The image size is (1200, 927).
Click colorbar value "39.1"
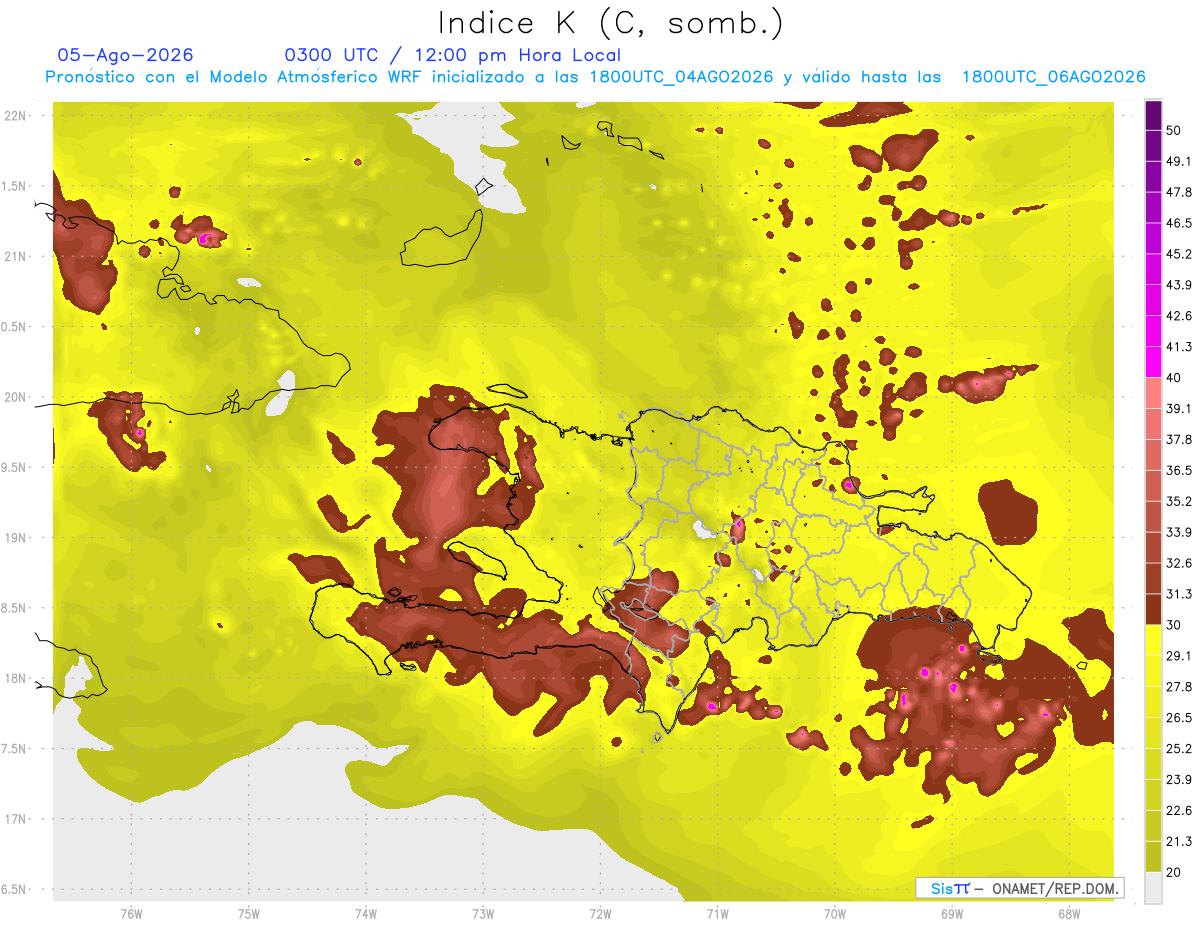(1178, 408)
